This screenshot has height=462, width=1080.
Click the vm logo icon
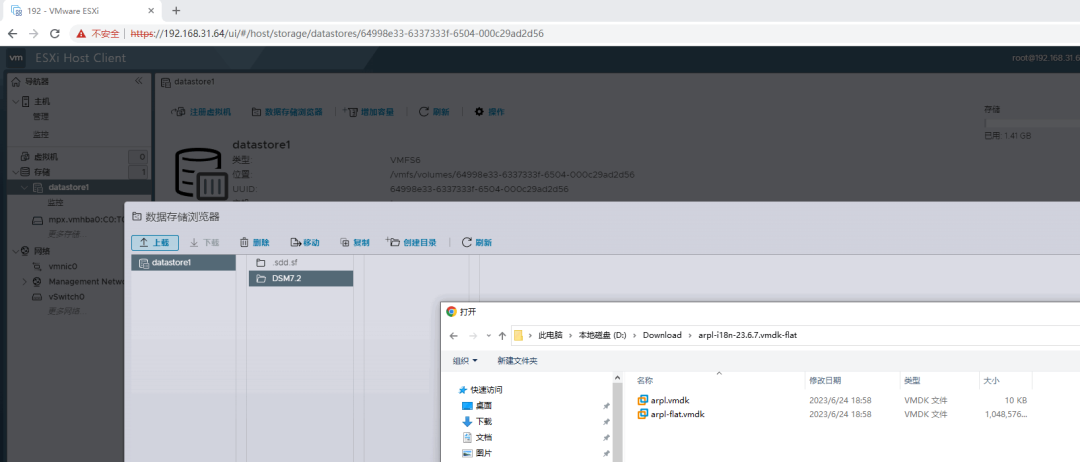(15, 58)
